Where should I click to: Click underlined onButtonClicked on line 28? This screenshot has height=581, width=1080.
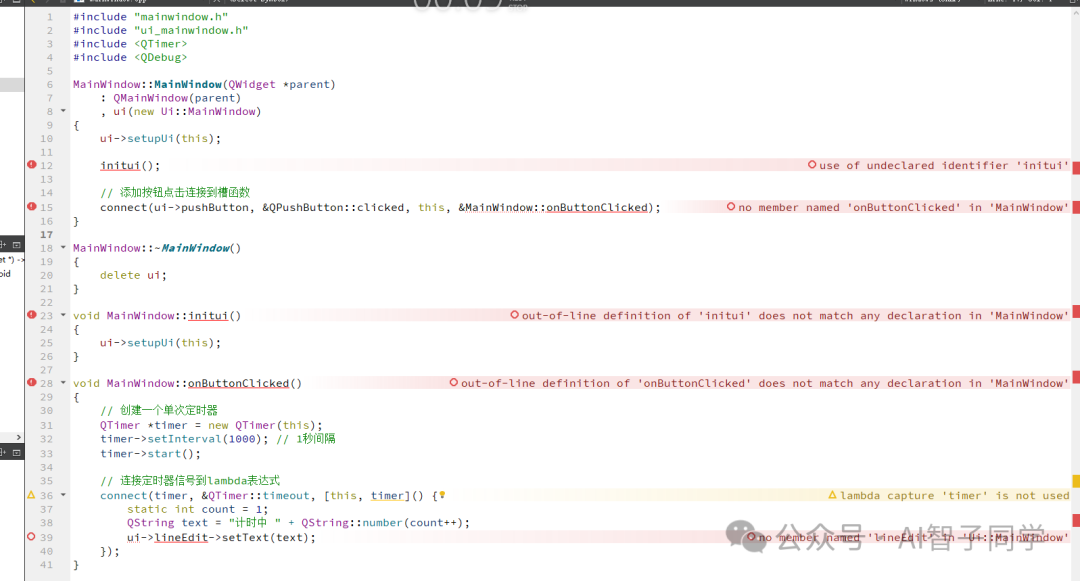coord(238,383)
